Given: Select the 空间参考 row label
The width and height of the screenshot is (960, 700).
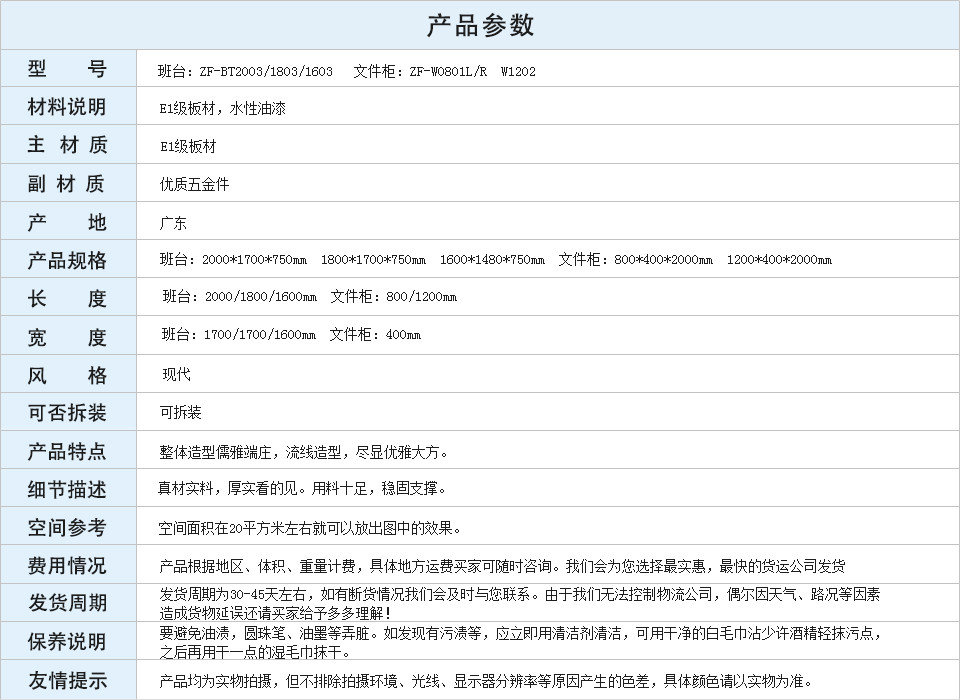Looking at the screenshot, I should point(67,527).
